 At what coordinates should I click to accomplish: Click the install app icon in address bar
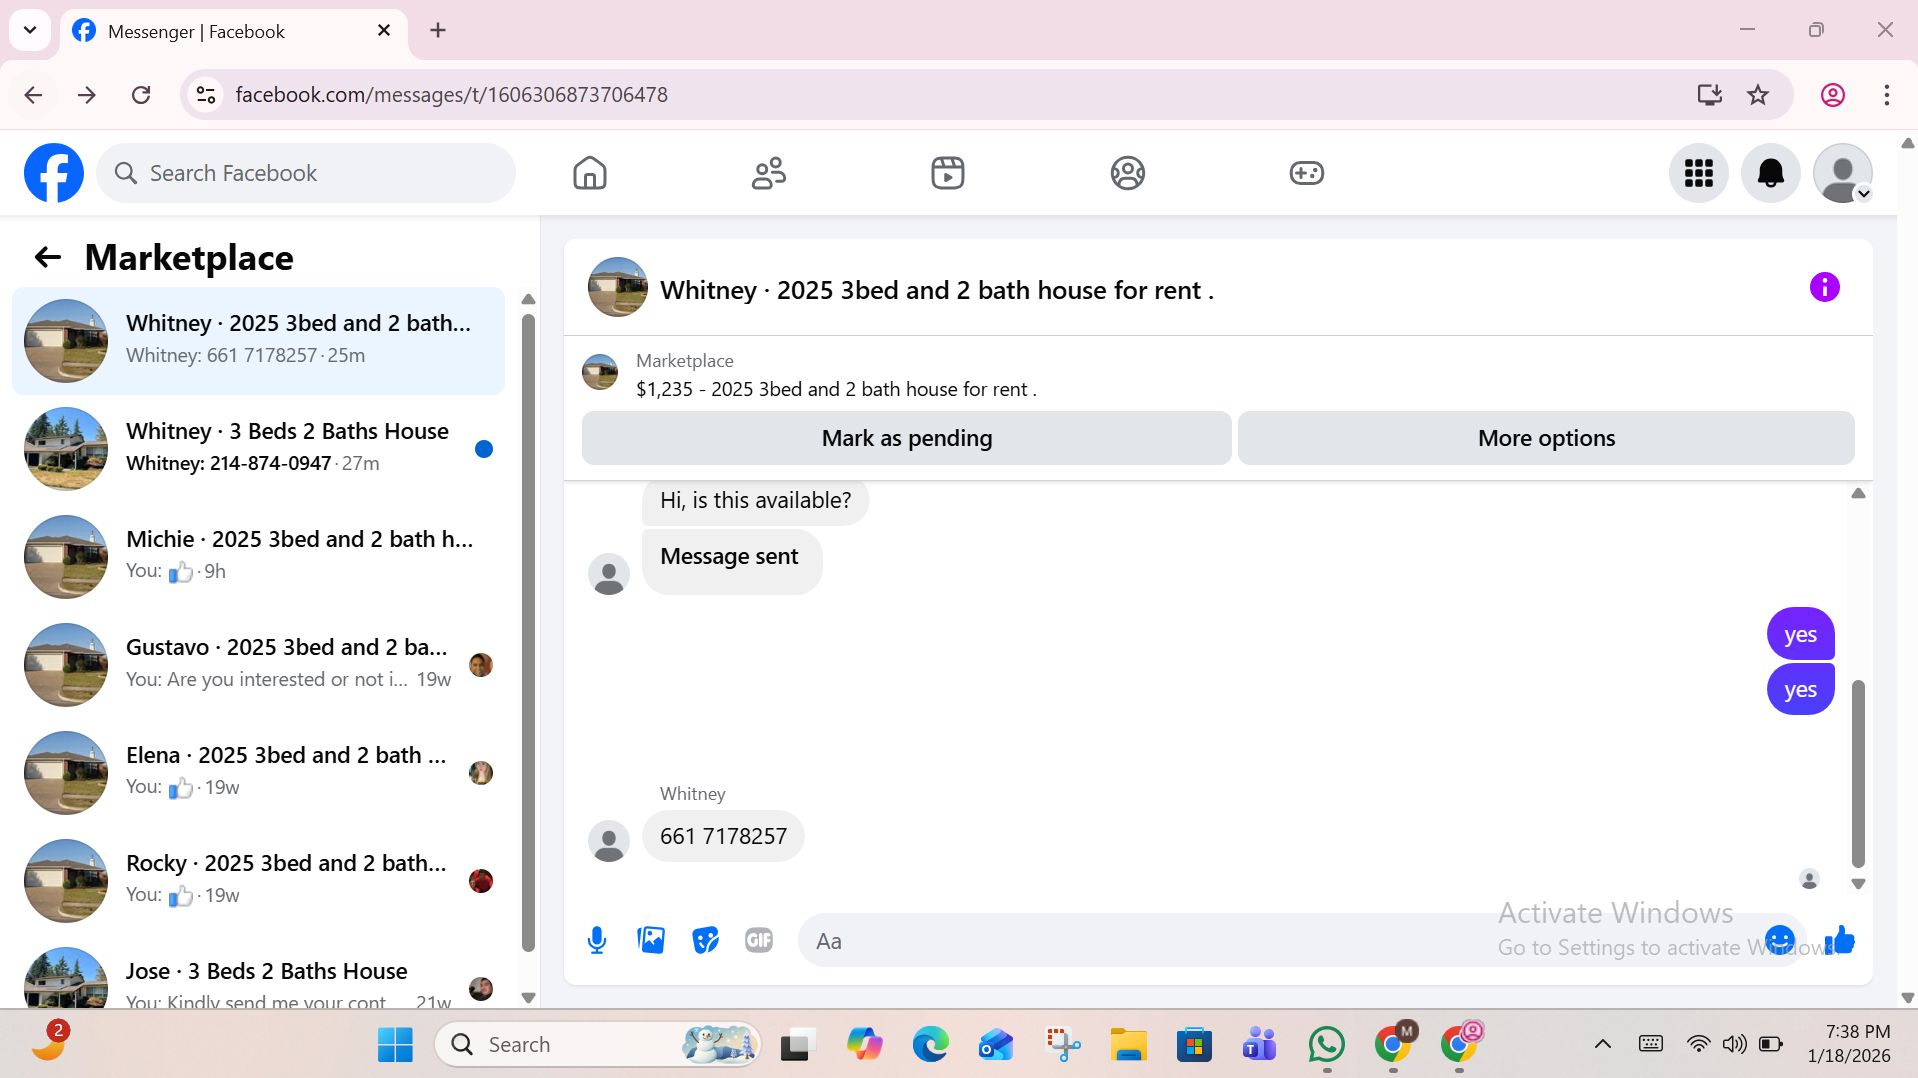click(x=1710, y=95)
